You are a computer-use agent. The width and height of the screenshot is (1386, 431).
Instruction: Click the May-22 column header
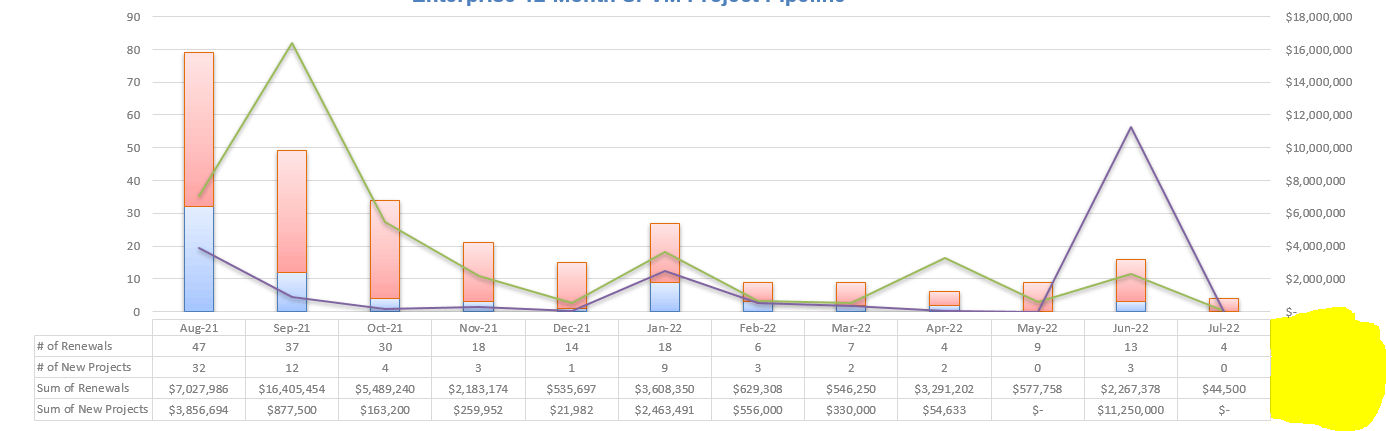1037,327
